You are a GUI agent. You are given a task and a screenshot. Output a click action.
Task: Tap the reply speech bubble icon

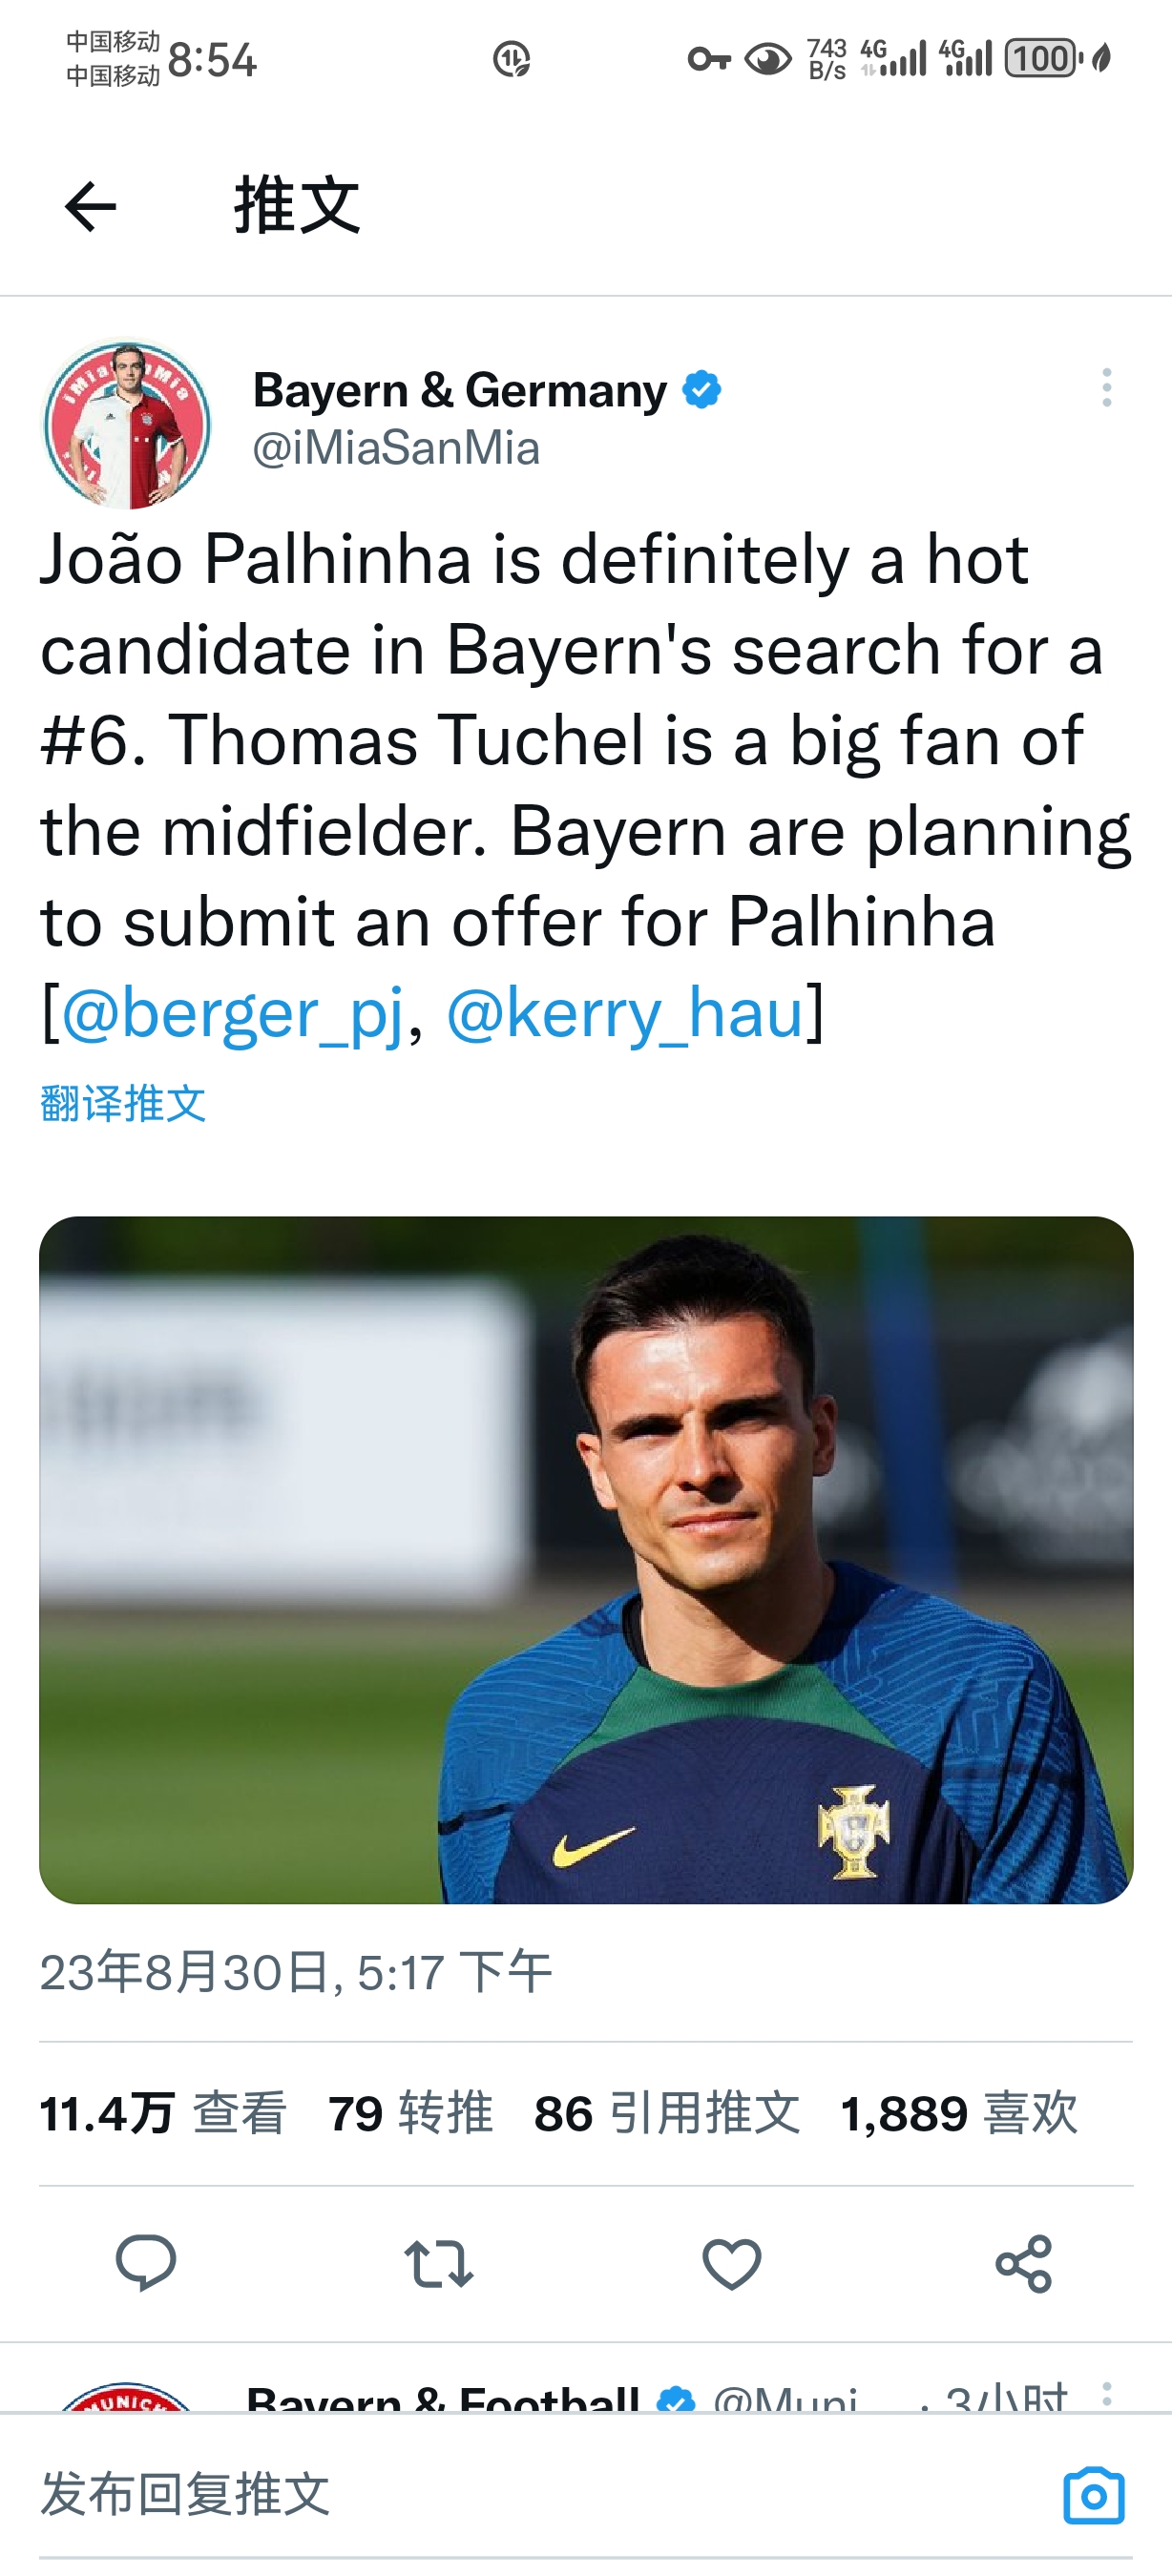[x=146, y=2262]
